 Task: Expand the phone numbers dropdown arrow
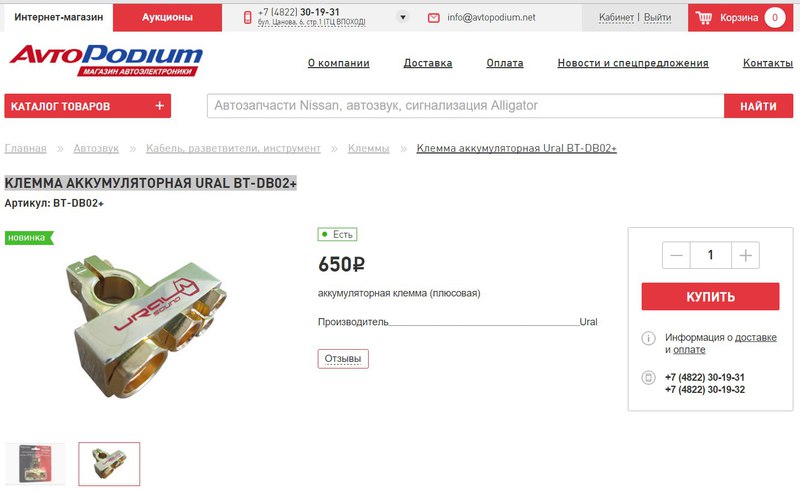click(403, 17)
